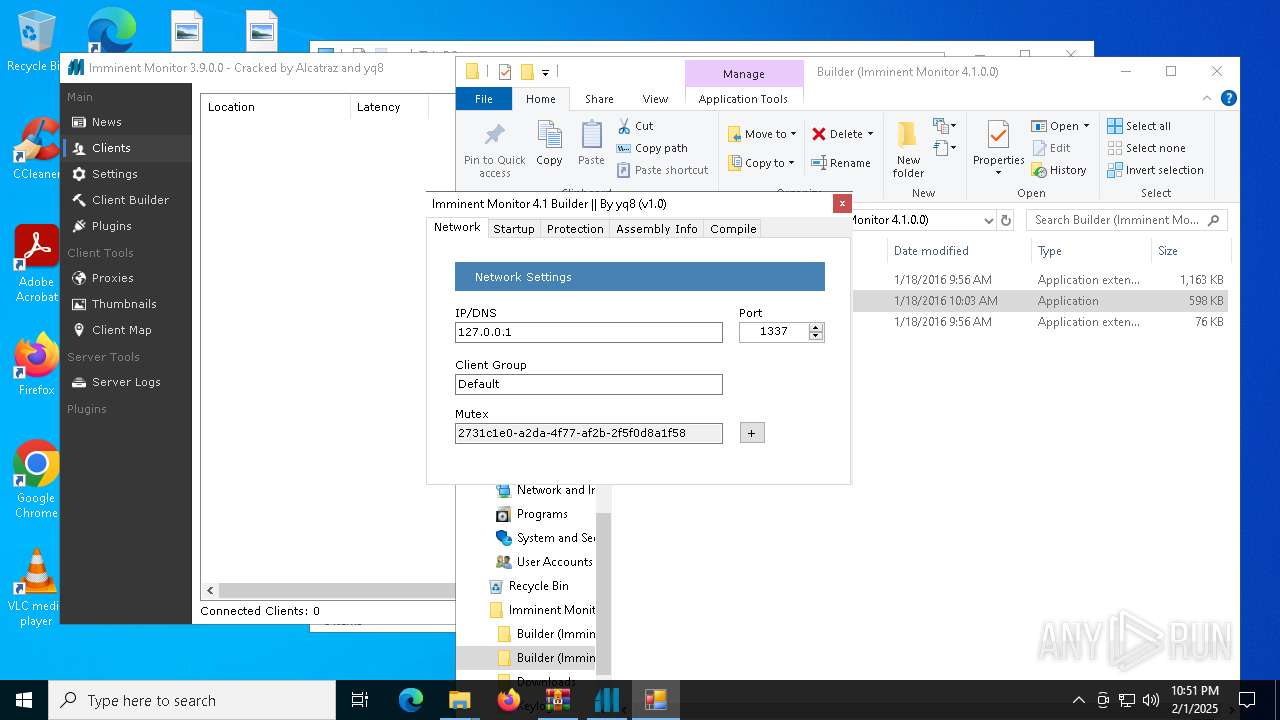Open Thumbnails under Client Tools
This screenshot has height=720, width=1280.
tap(124, 304)
